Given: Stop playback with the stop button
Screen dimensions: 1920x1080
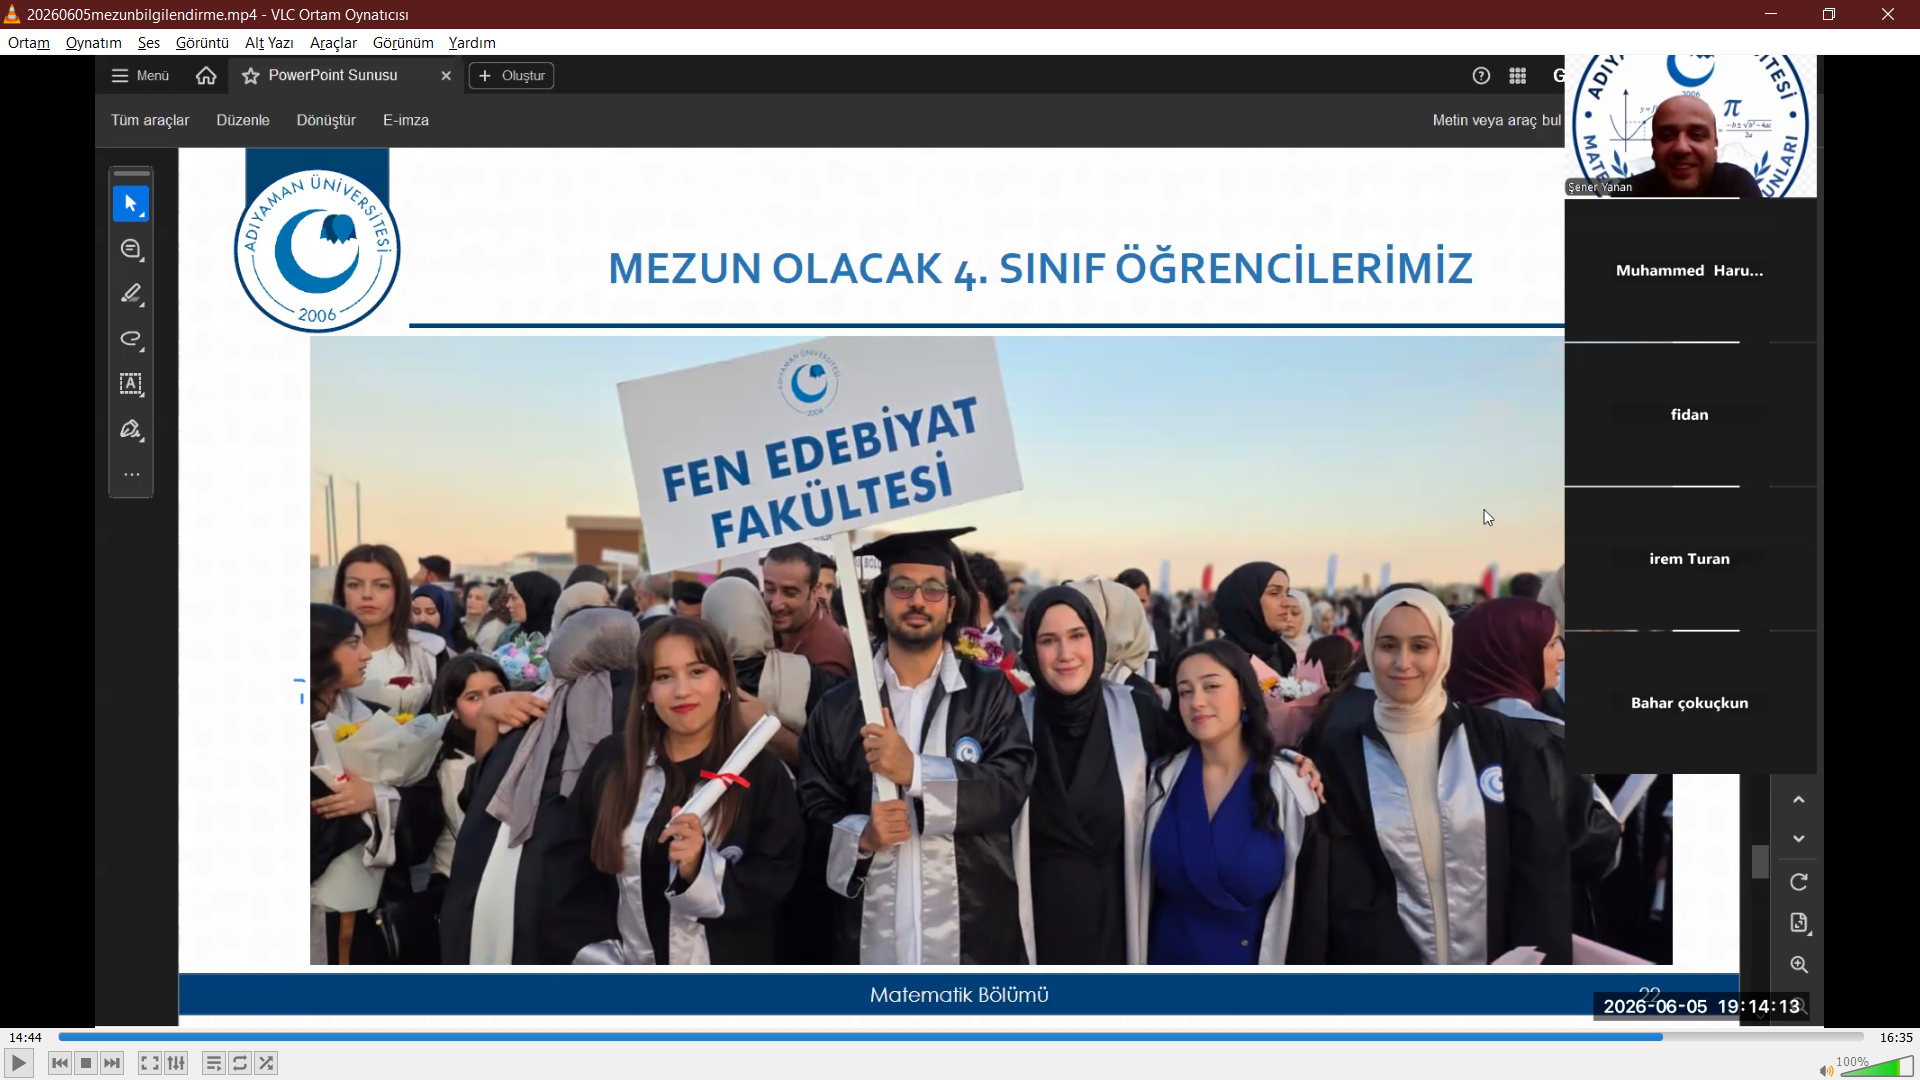Looking at the screenshot, I should (86, 1063).
